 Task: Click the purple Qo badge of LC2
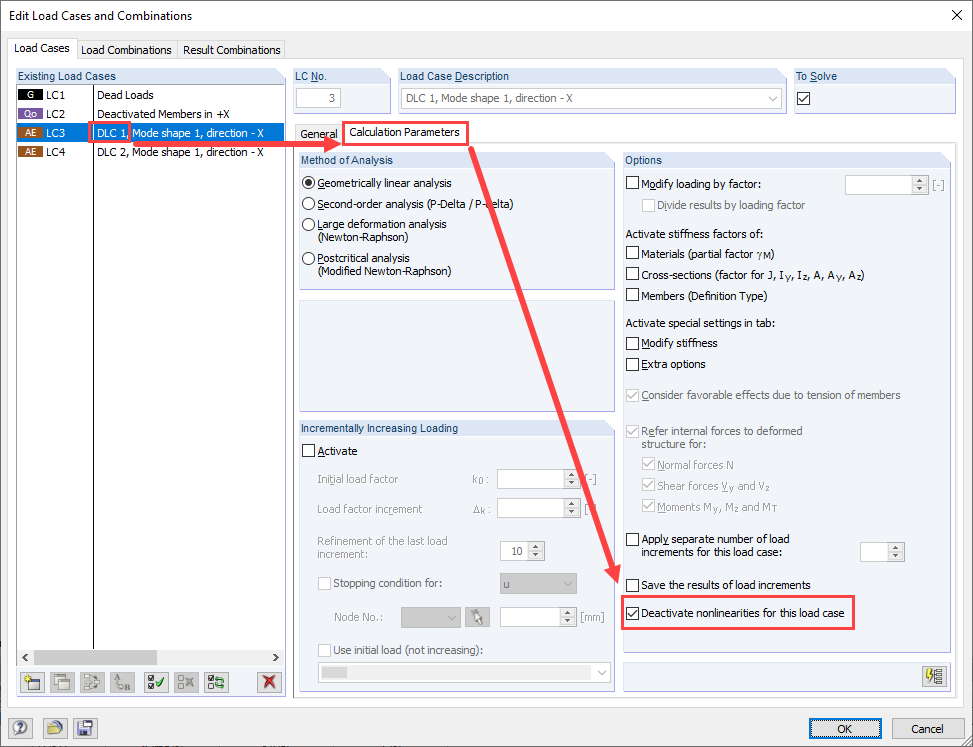pos(30,114)
